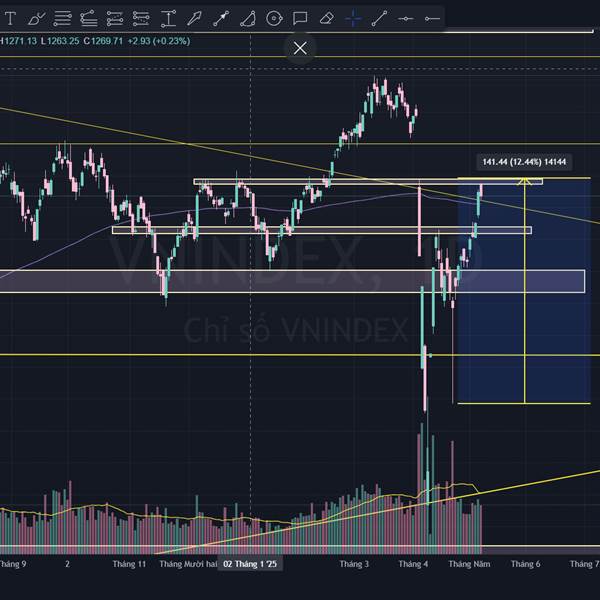Image resolution: width=600 pixels, height=600 pixels.
Task: Choose the Fibonacci fan tool
Action: pos(88,18)
